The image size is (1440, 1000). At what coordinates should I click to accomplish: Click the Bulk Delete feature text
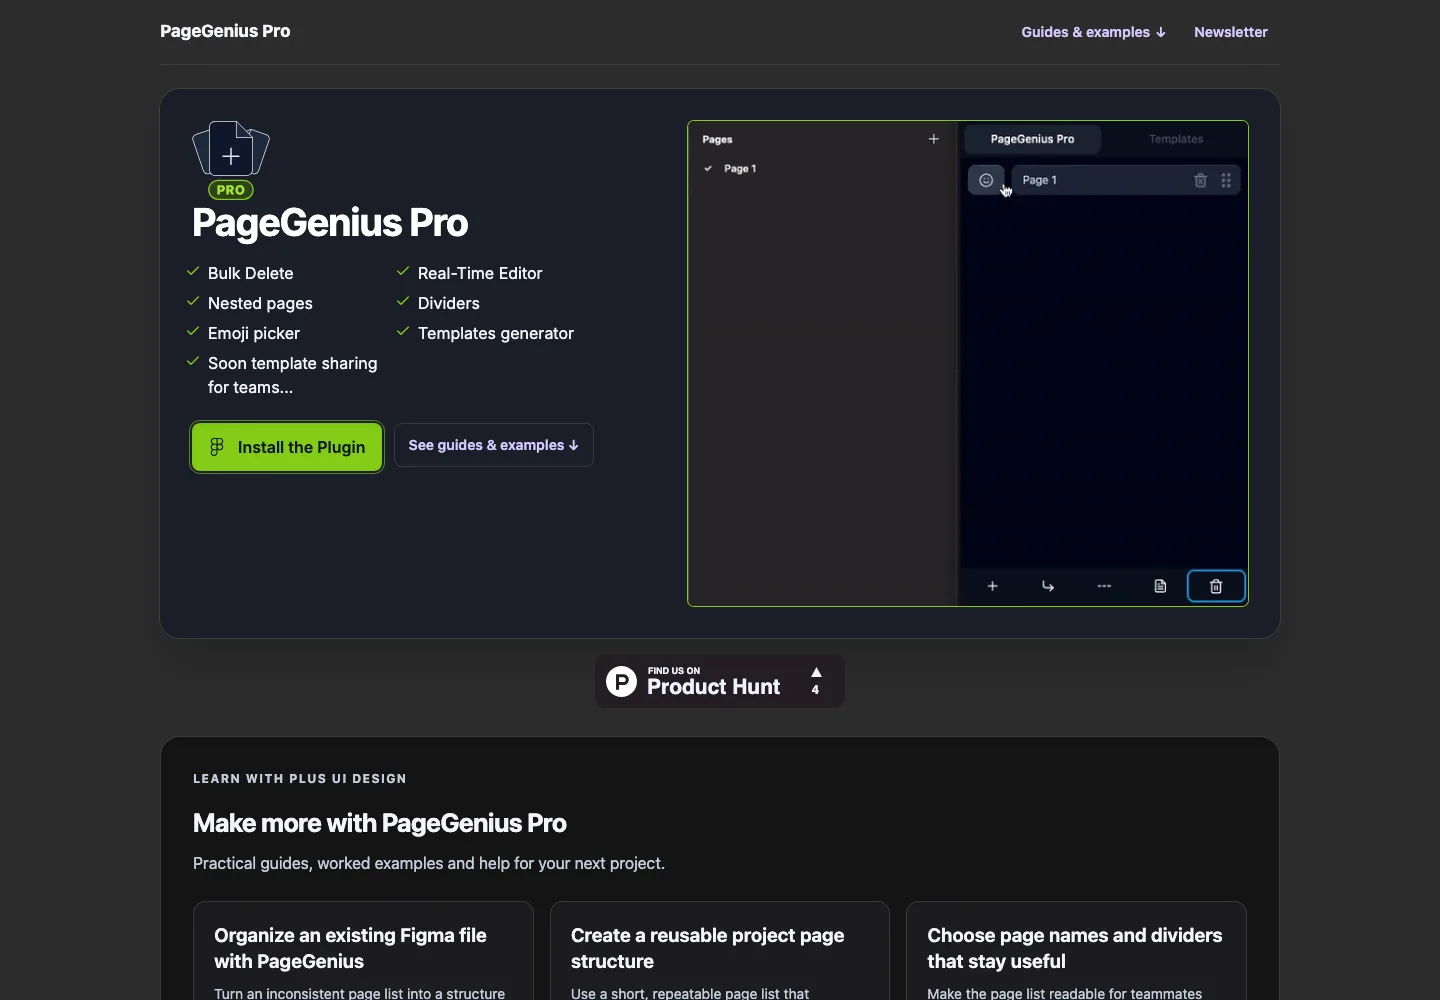tap(251, 273)
